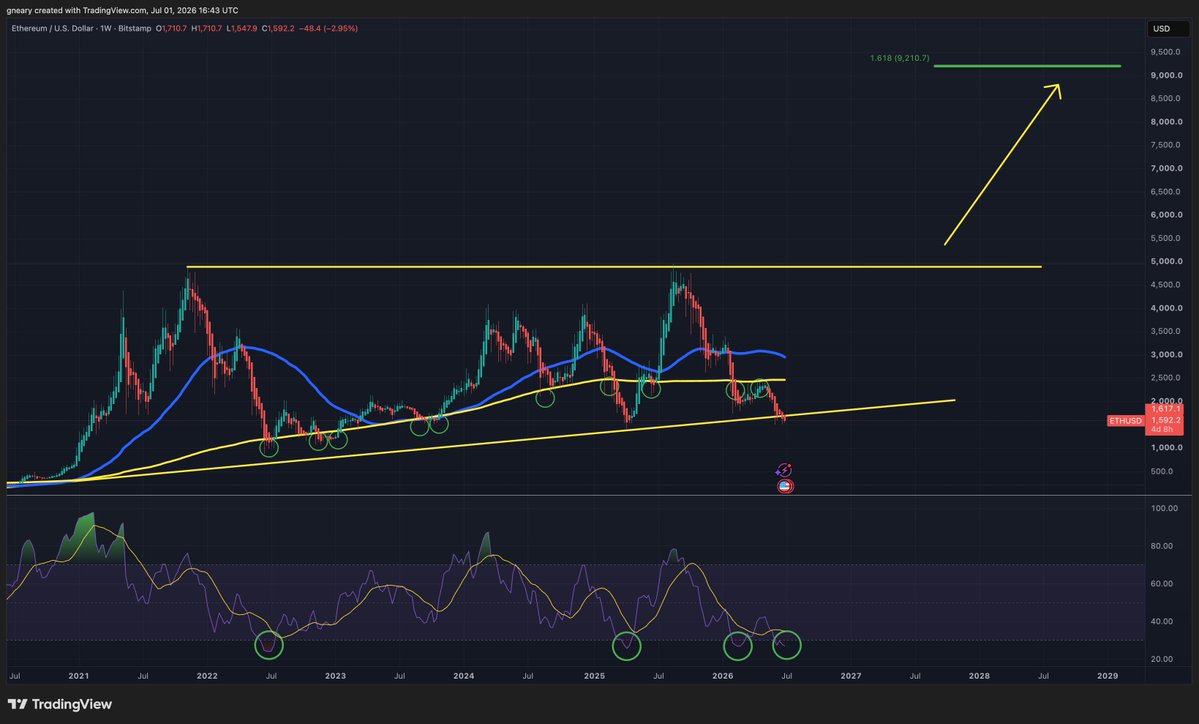
Task: Select the Ethereum / U.S. Dollar symbol title
Action: 53,28
